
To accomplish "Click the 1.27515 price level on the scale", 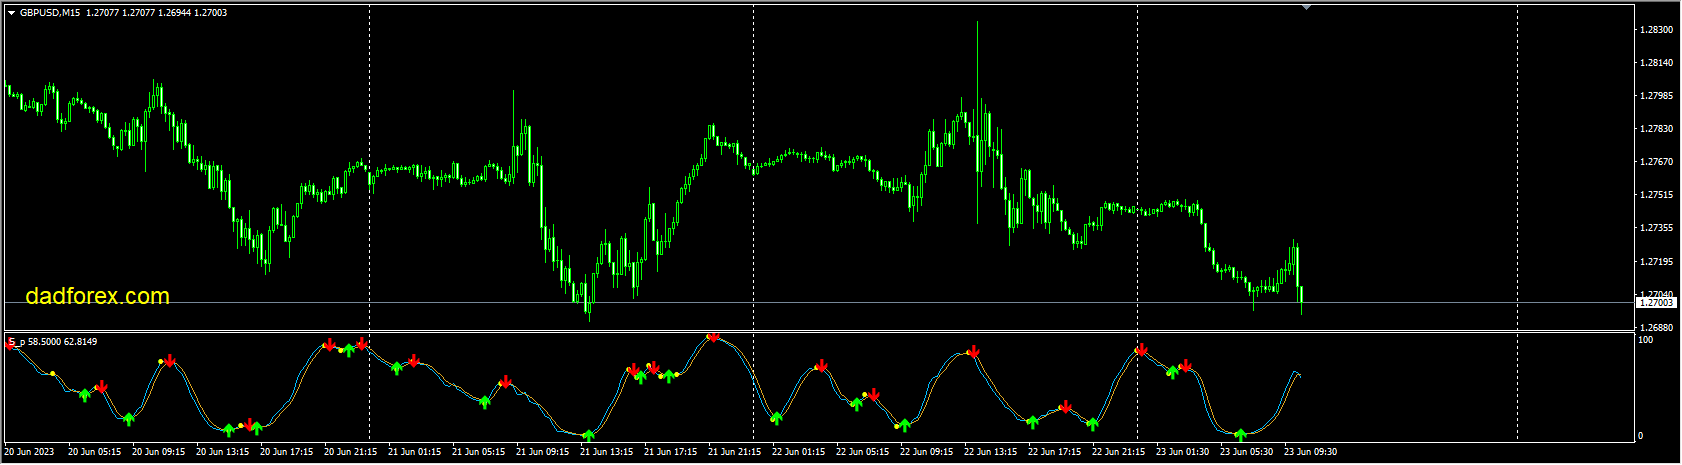I will coord(1656,195).
